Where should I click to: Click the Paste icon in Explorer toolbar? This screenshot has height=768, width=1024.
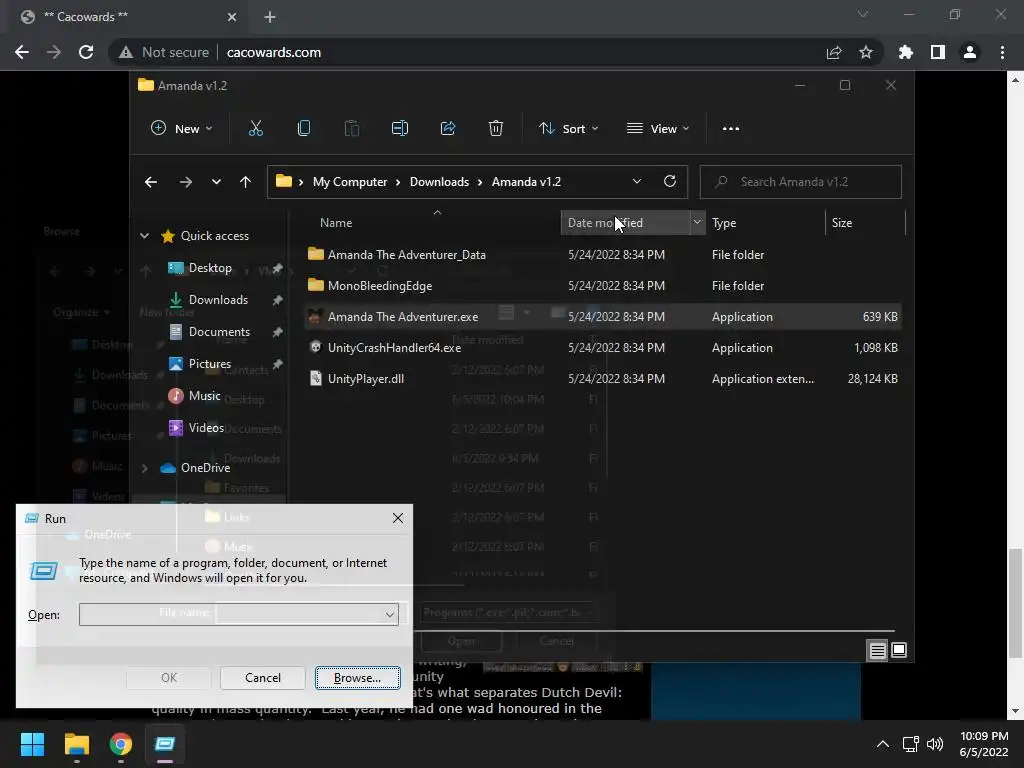pyautogui.click(x=351, y=129)
